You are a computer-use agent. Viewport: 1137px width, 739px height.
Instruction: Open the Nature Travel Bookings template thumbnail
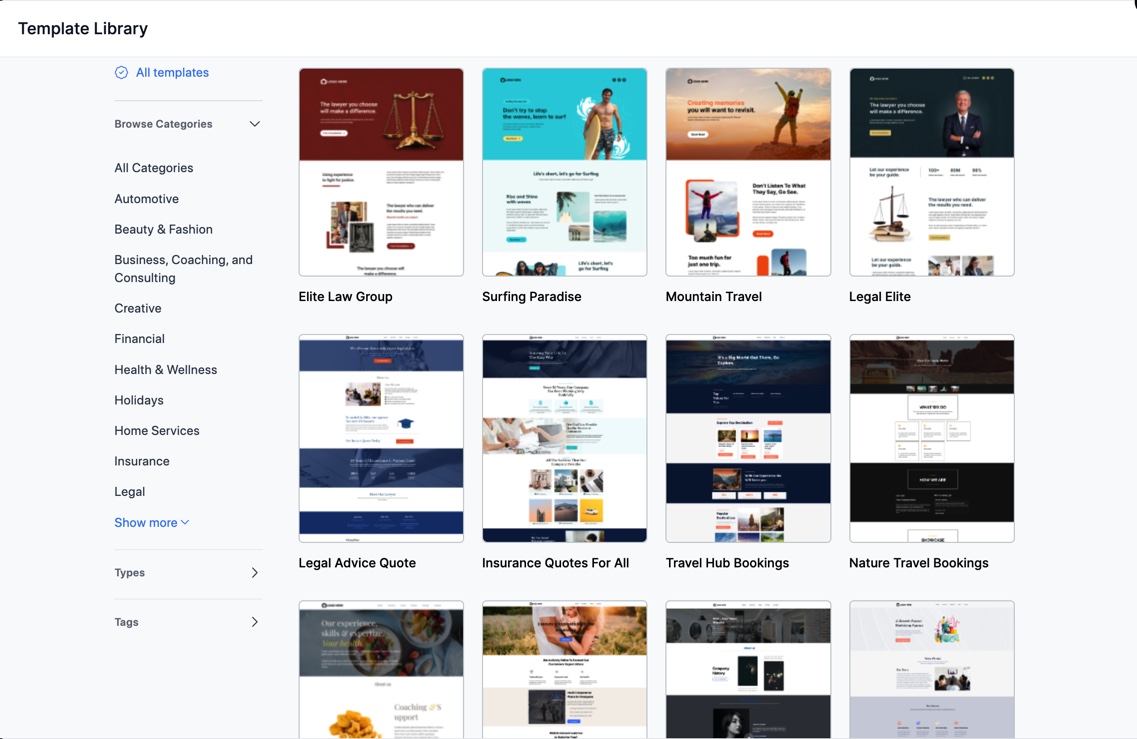[x=931, y=438]
